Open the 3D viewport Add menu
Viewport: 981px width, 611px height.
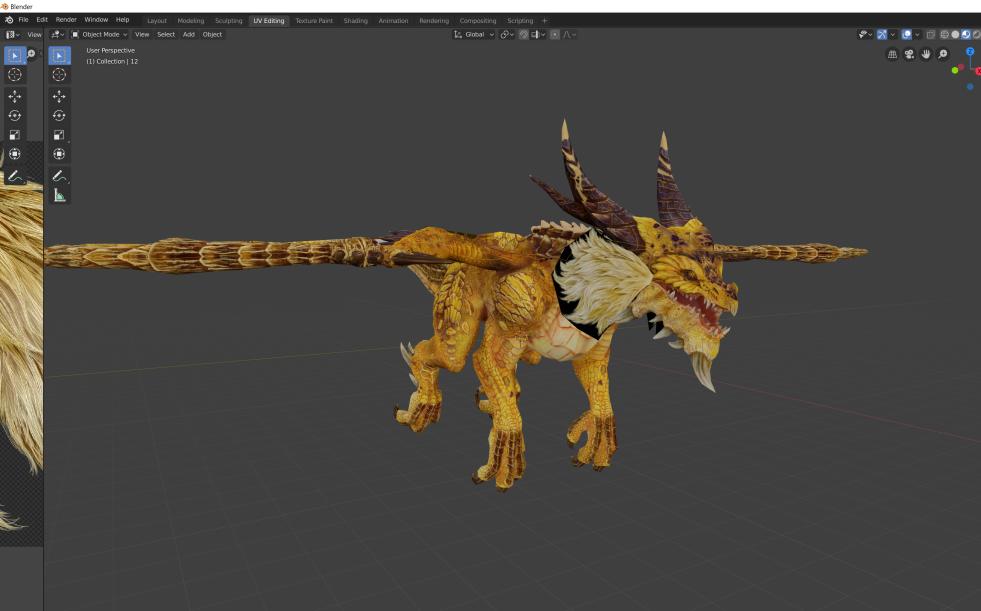(189, 35)
